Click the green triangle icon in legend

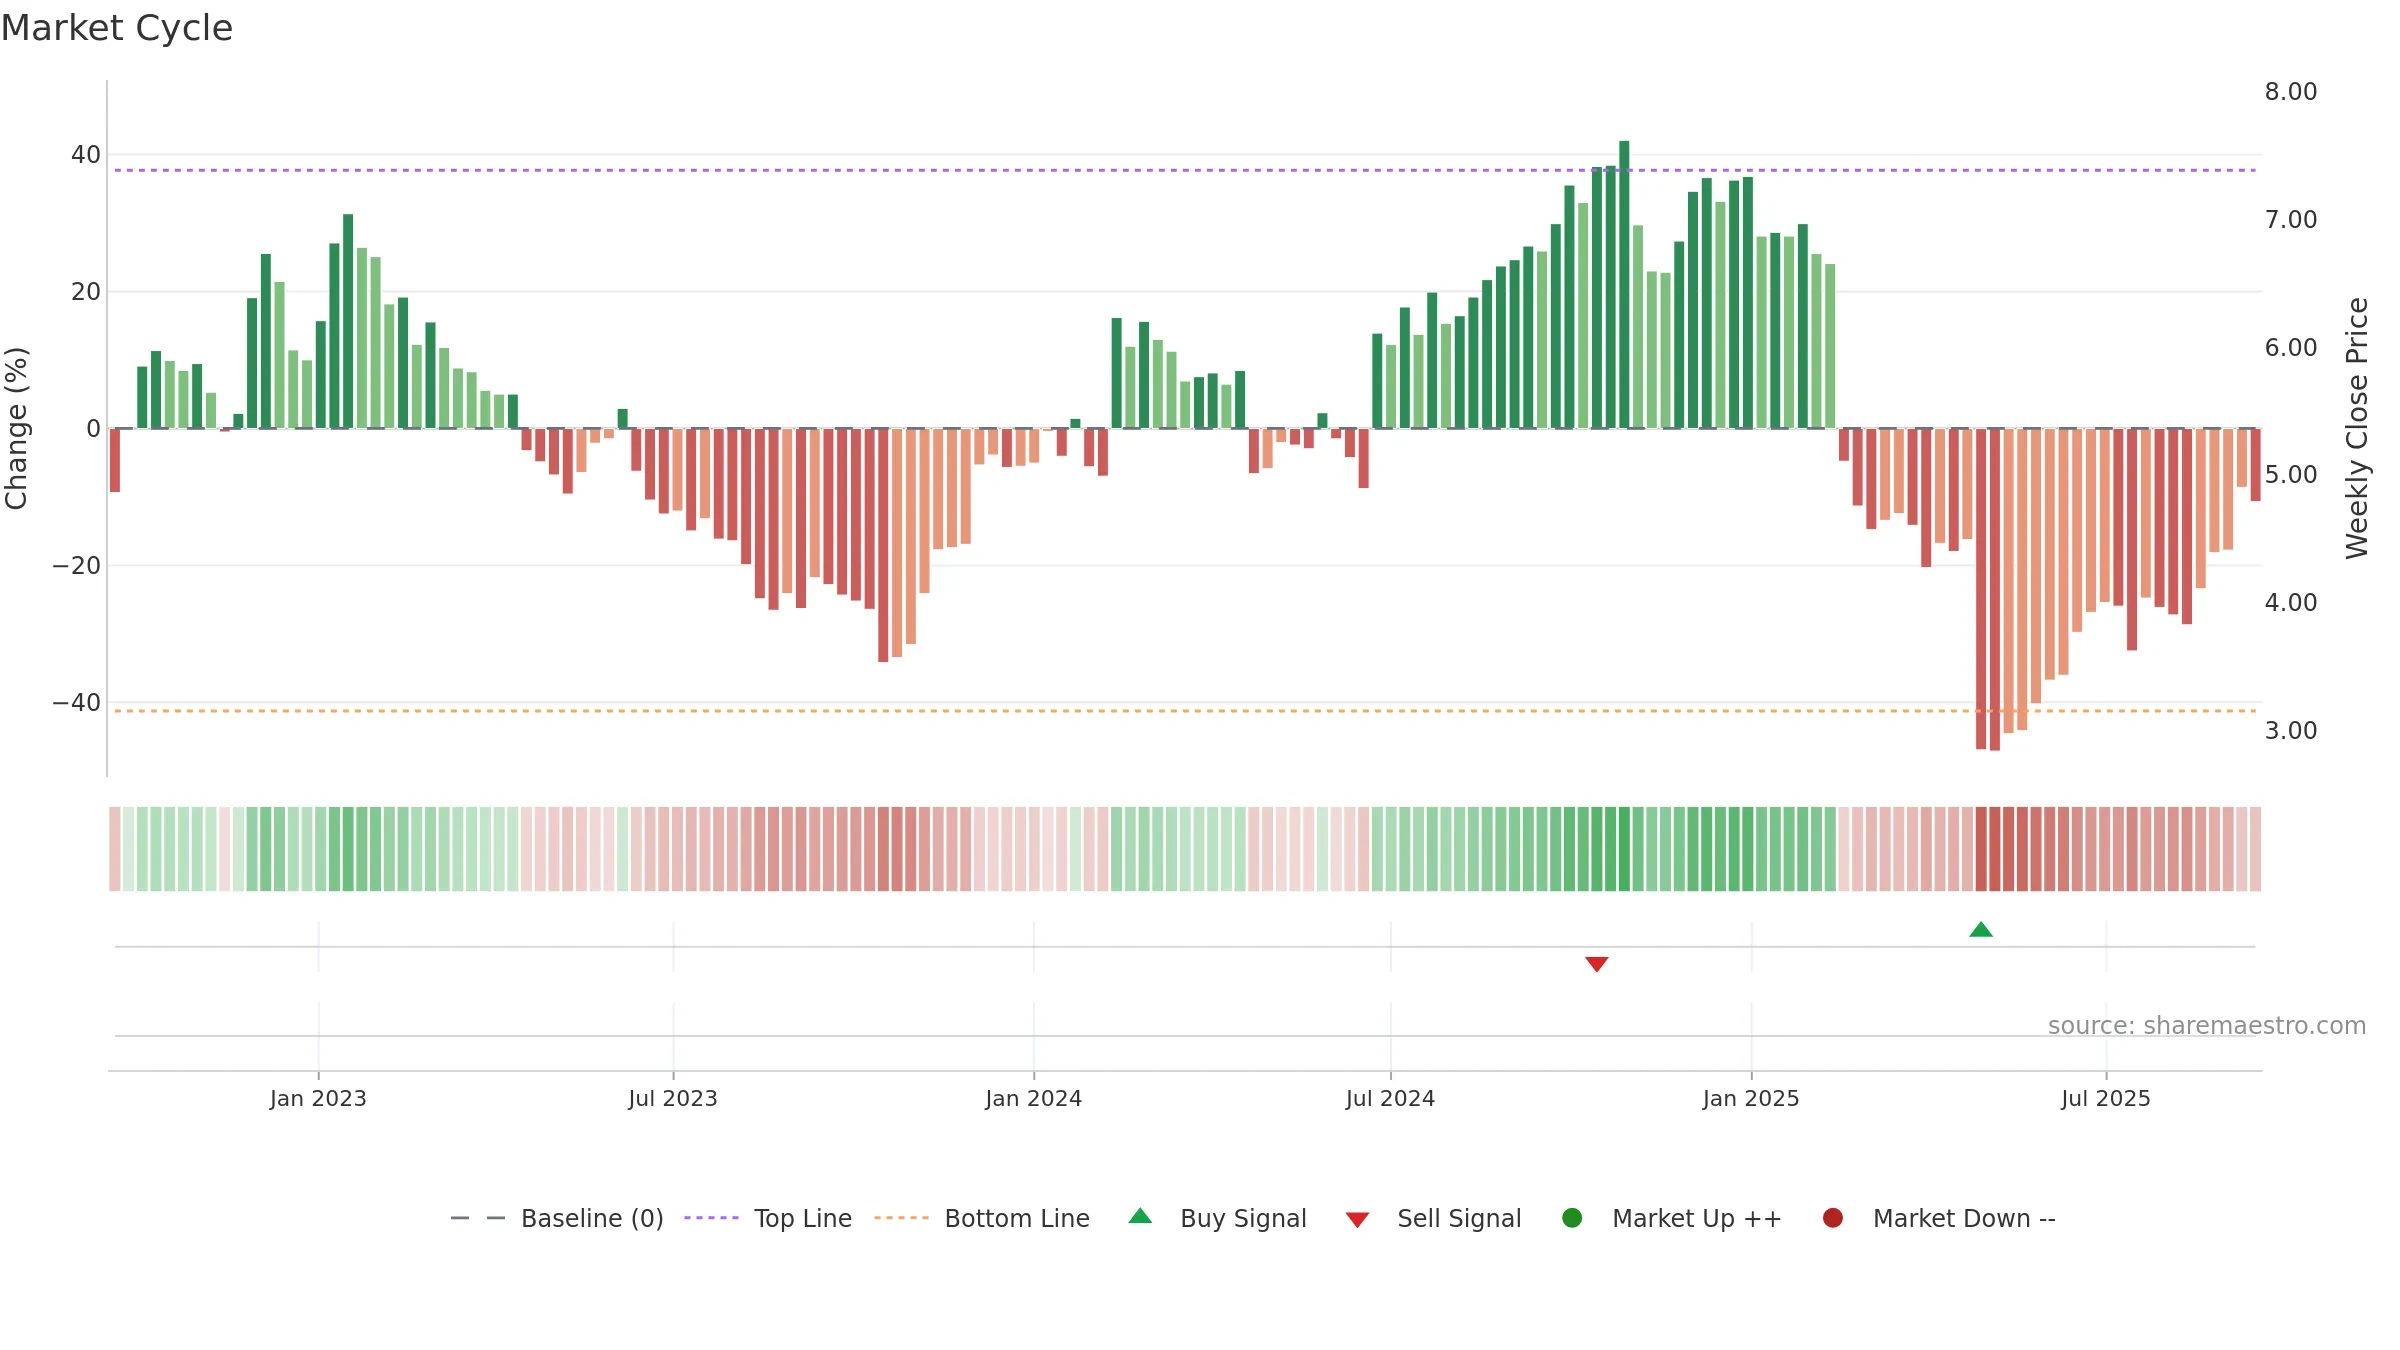point(1140,1216)
